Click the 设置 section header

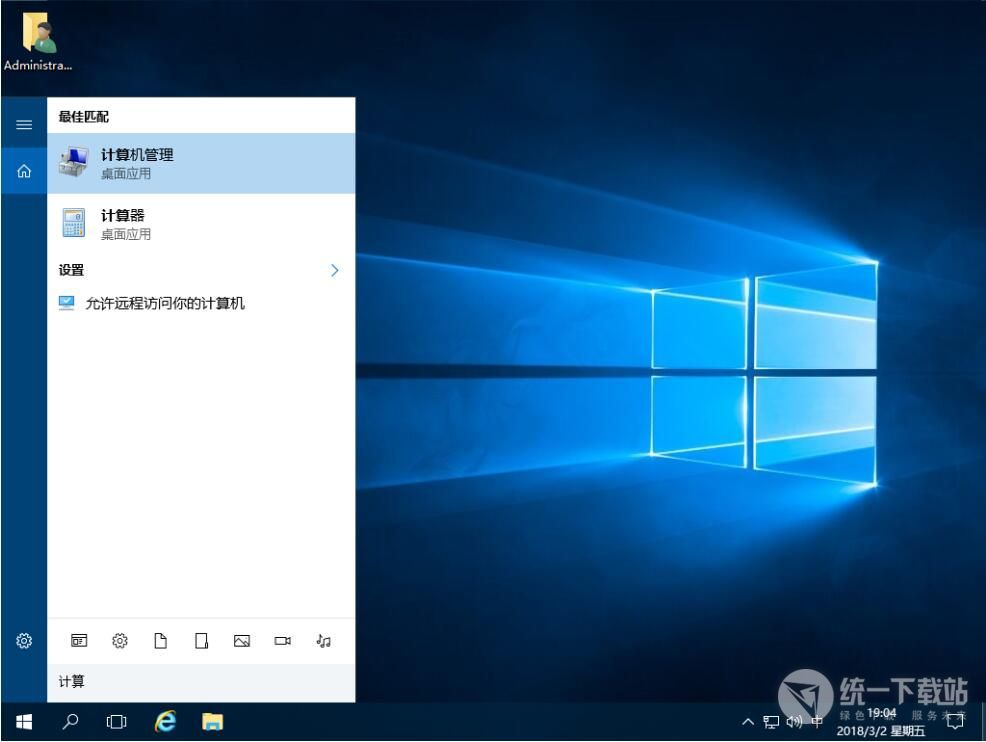[71, 270]
